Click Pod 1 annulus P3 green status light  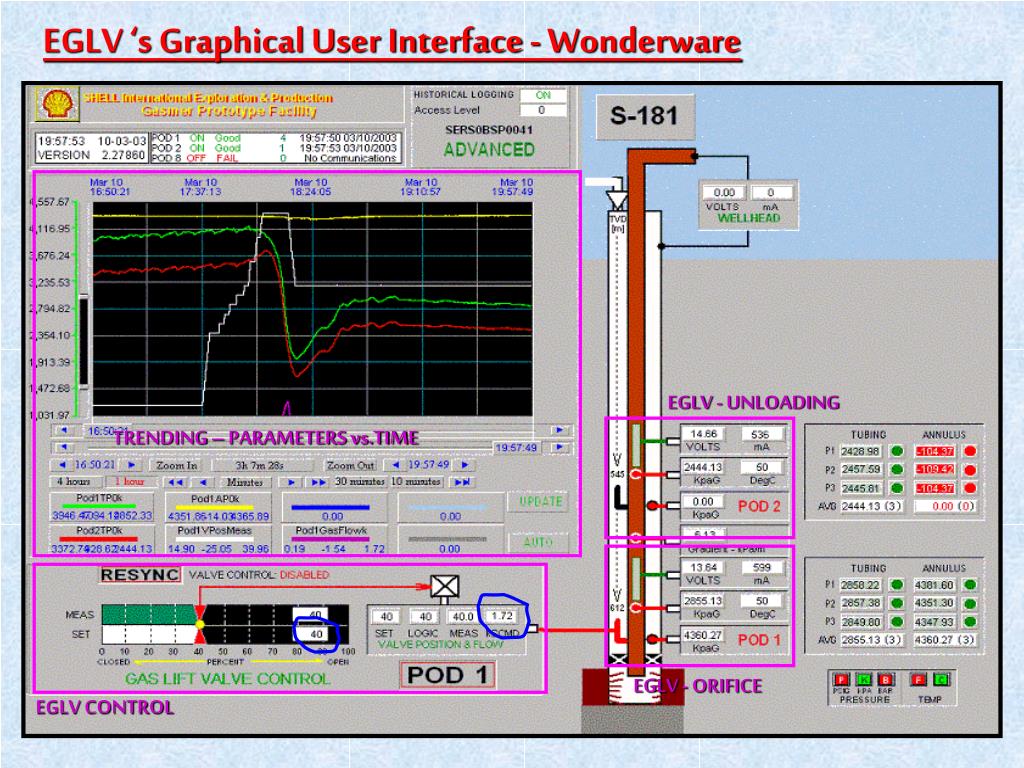coord(970,622)
